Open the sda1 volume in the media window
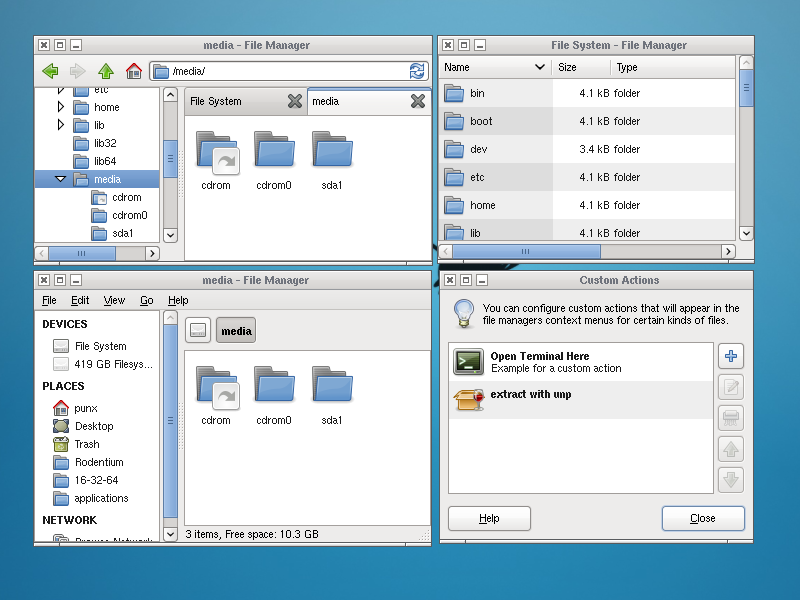The image size is (800, 600). coord(332,153)
